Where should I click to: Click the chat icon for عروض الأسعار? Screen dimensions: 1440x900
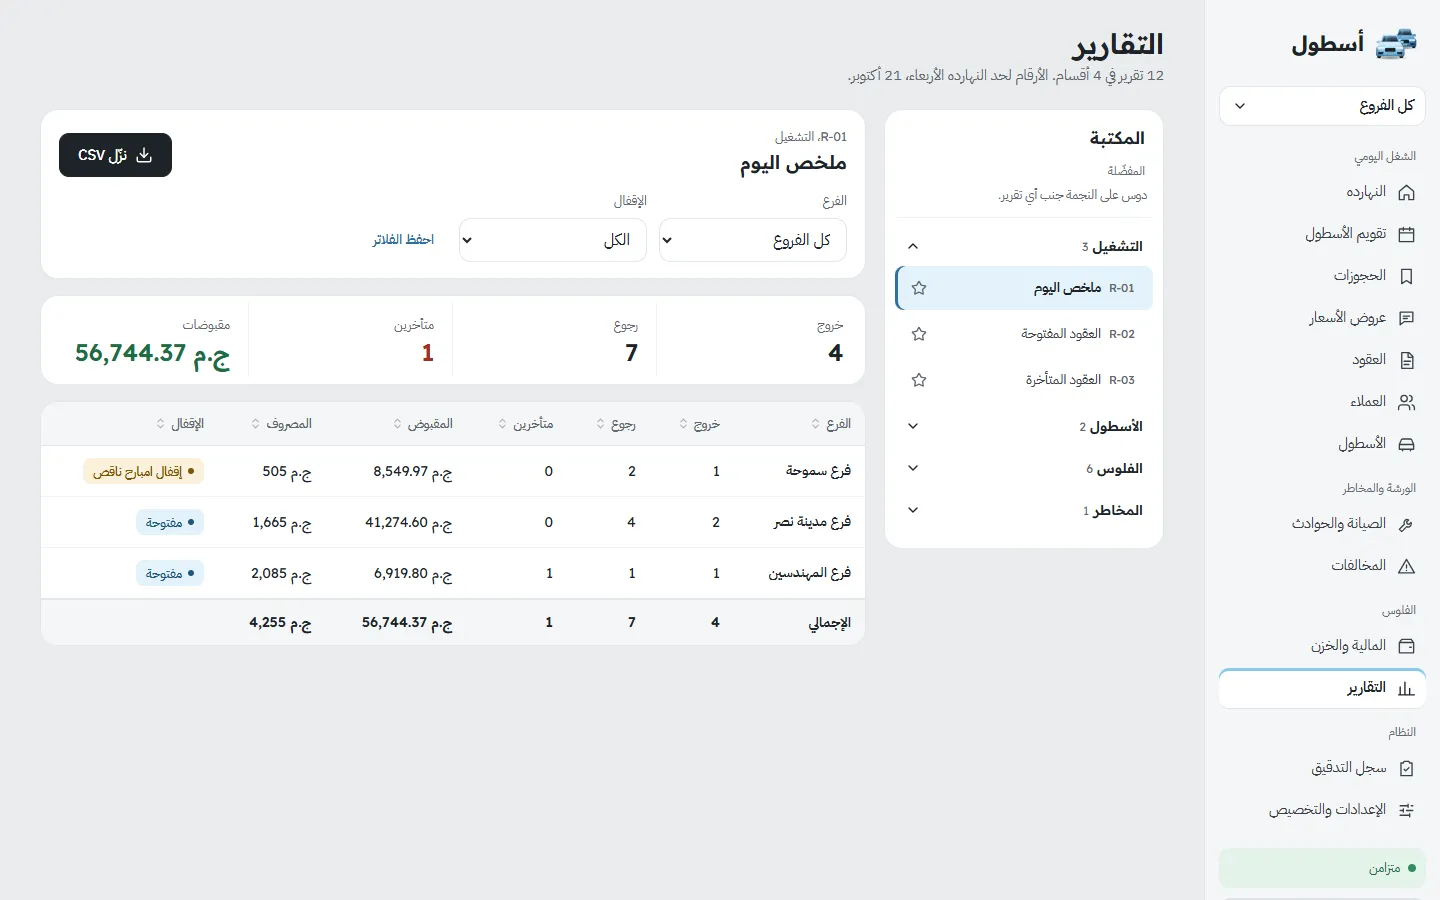coord(1406,318)
